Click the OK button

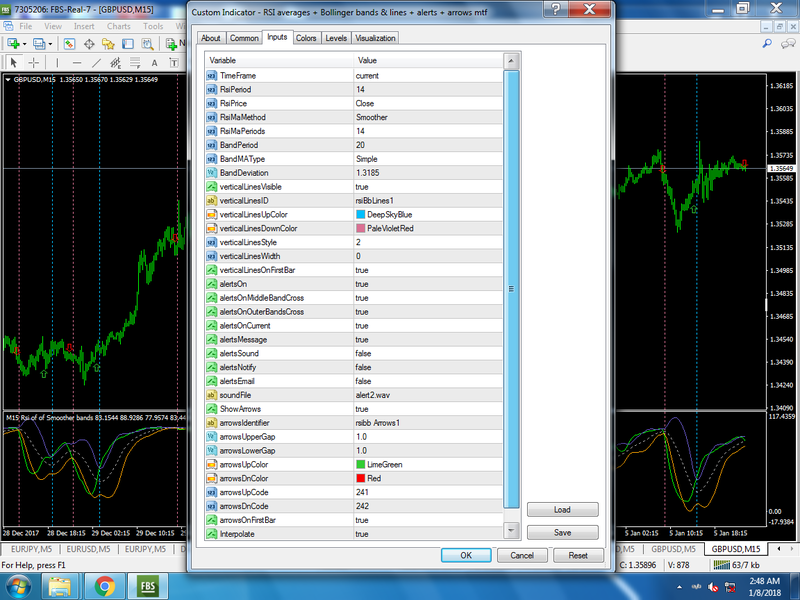[466, 555]
